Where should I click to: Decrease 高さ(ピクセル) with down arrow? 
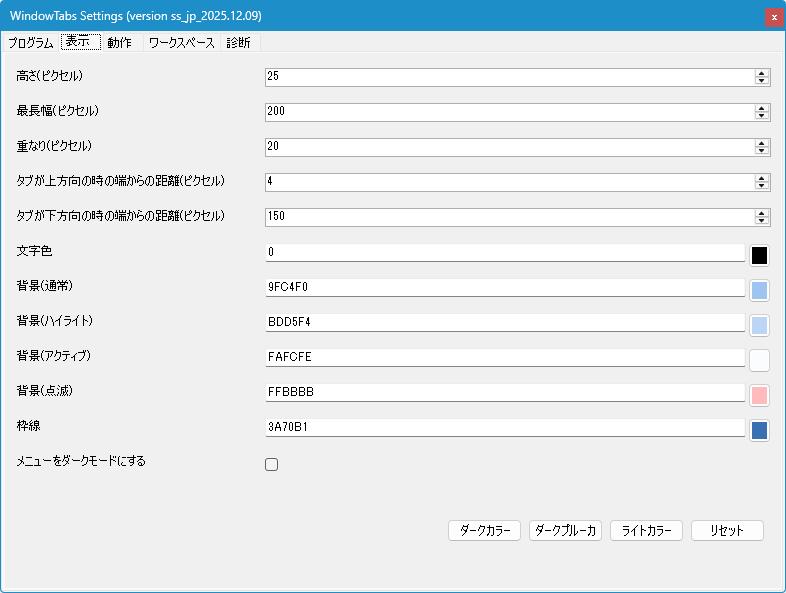coord(761,81)
